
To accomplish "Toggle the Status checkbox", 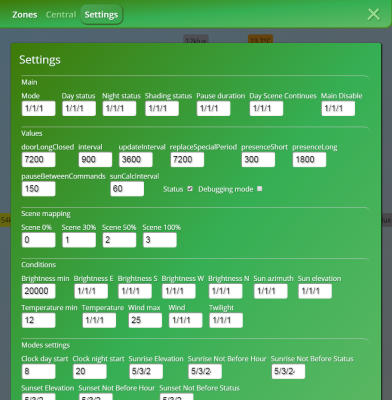I will pyautogui.click(x=190, y=189).
